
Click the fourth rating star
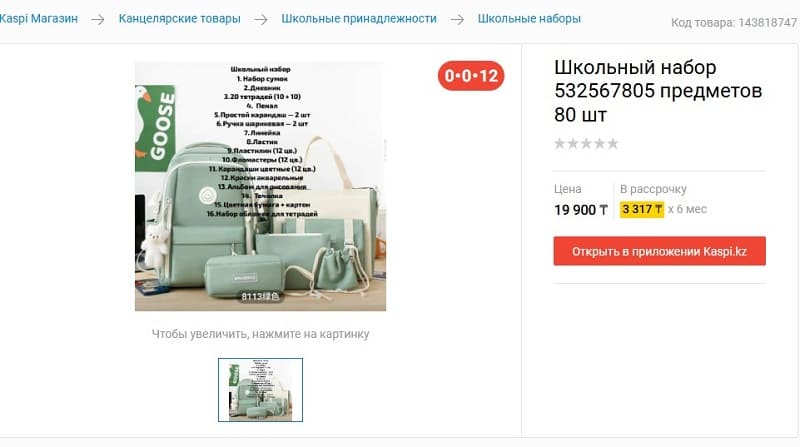pos(599,143)
